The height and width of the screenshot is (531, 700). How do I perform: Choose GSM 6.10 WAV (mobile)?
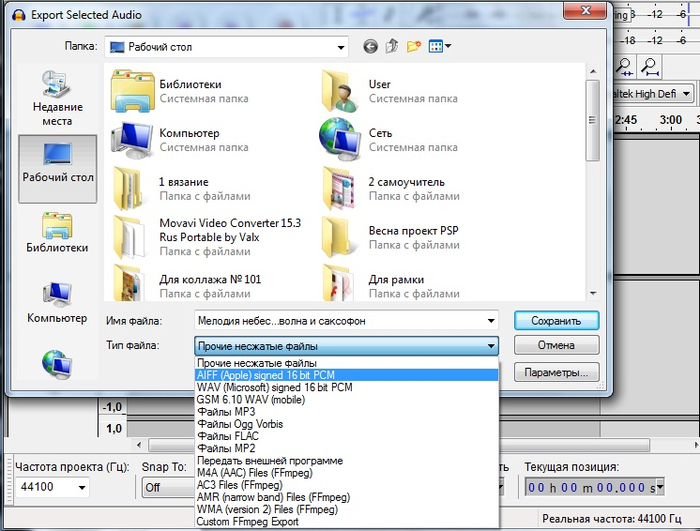pyautogui.click(x=346, y=399)
